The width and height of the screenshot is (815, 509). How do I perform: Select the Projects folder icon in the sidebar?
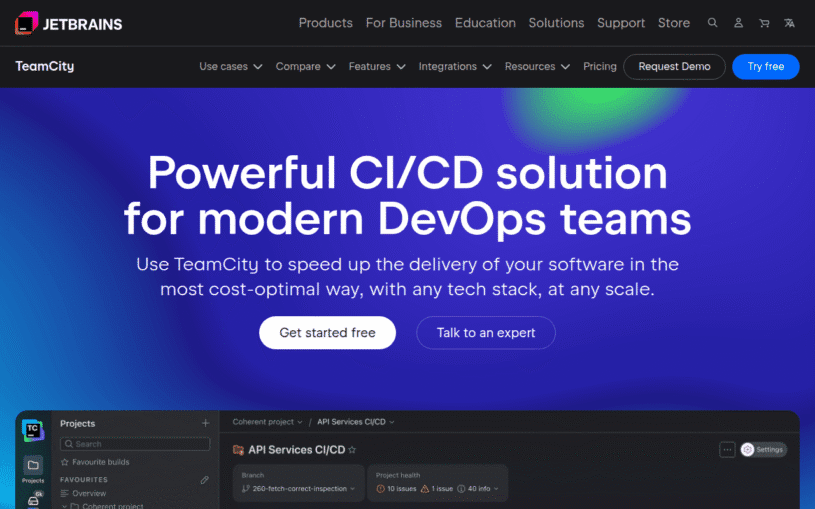(x=33, y=465)
